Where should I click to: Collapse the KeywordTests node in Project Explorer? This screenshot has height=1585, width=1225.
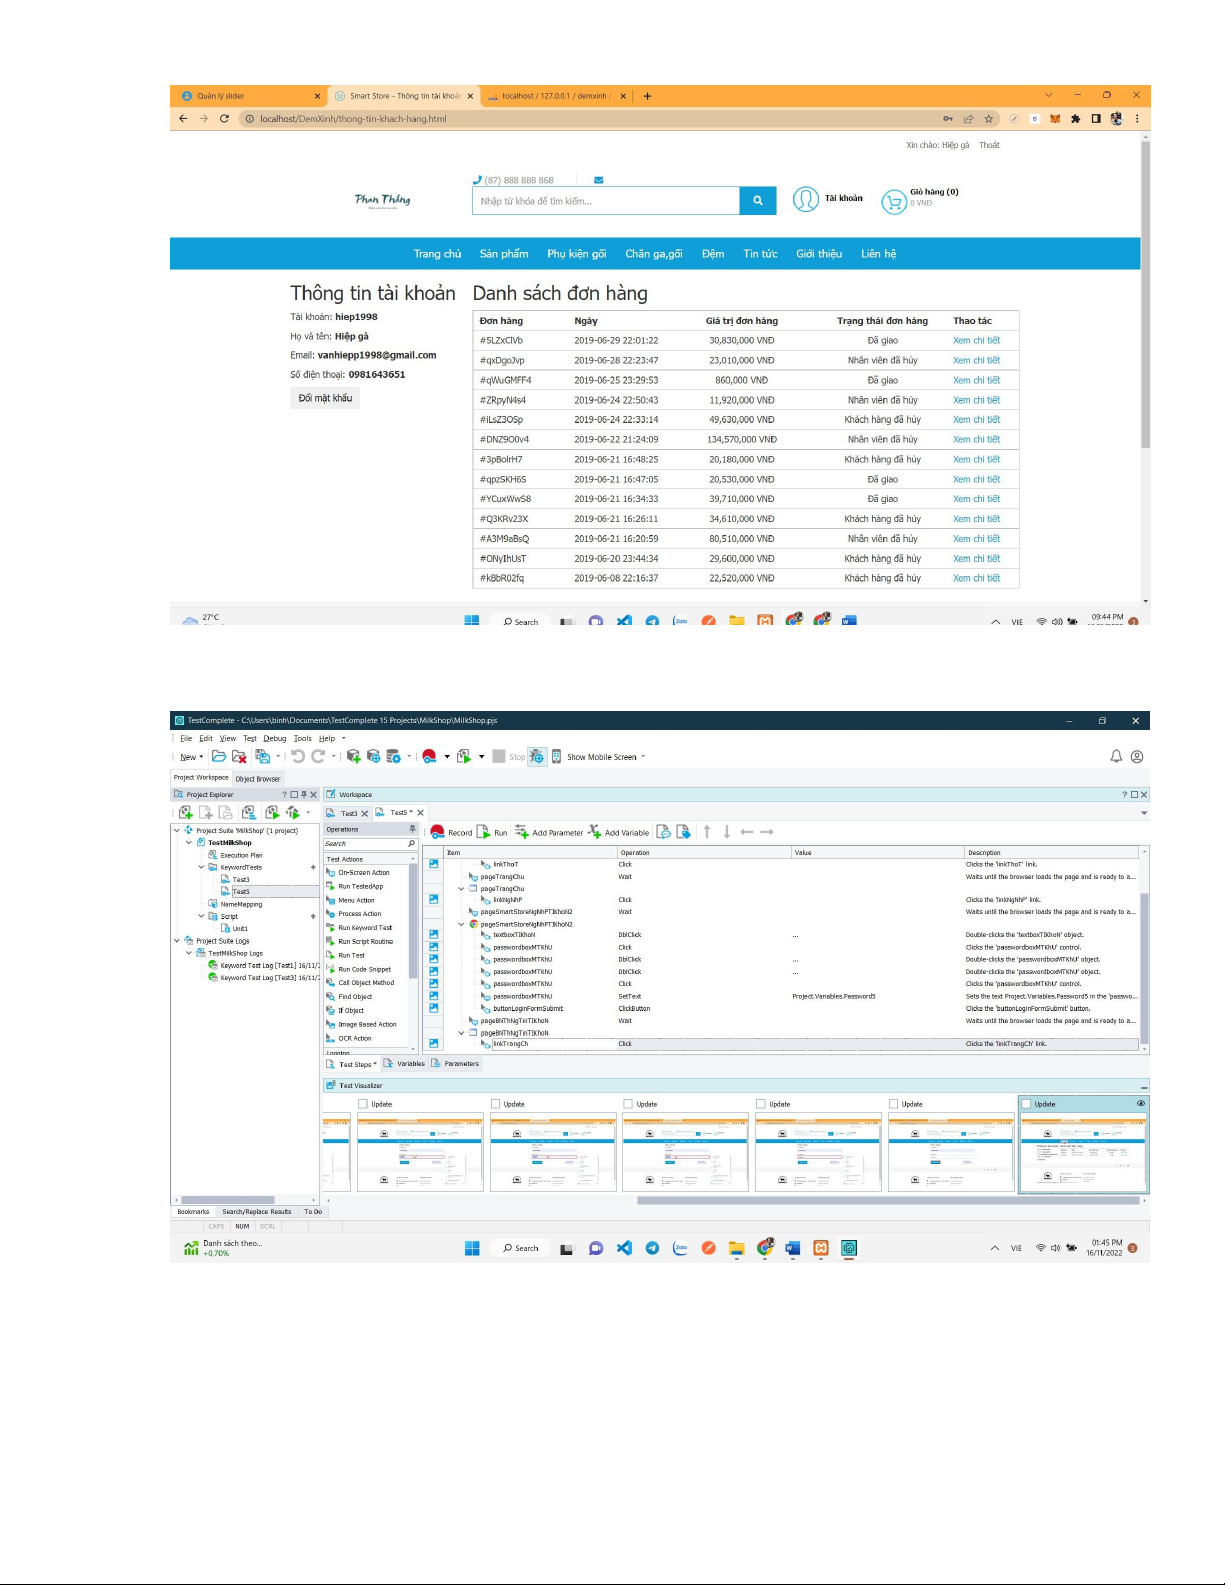pos(201,867)
